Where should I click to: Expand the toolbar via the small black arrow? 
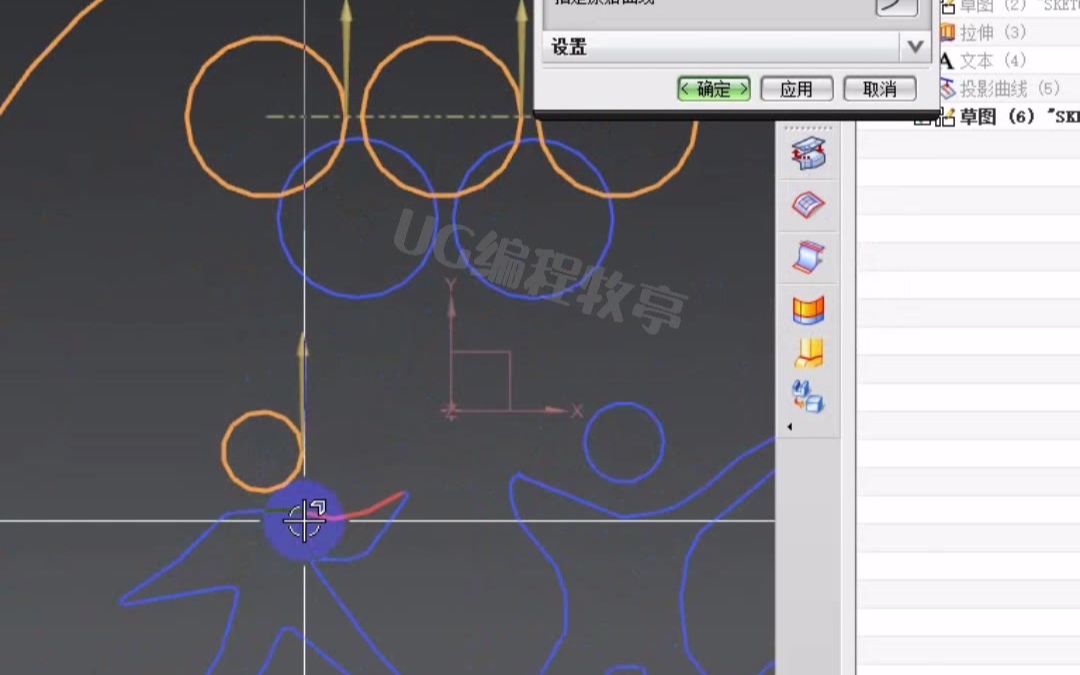790,427
